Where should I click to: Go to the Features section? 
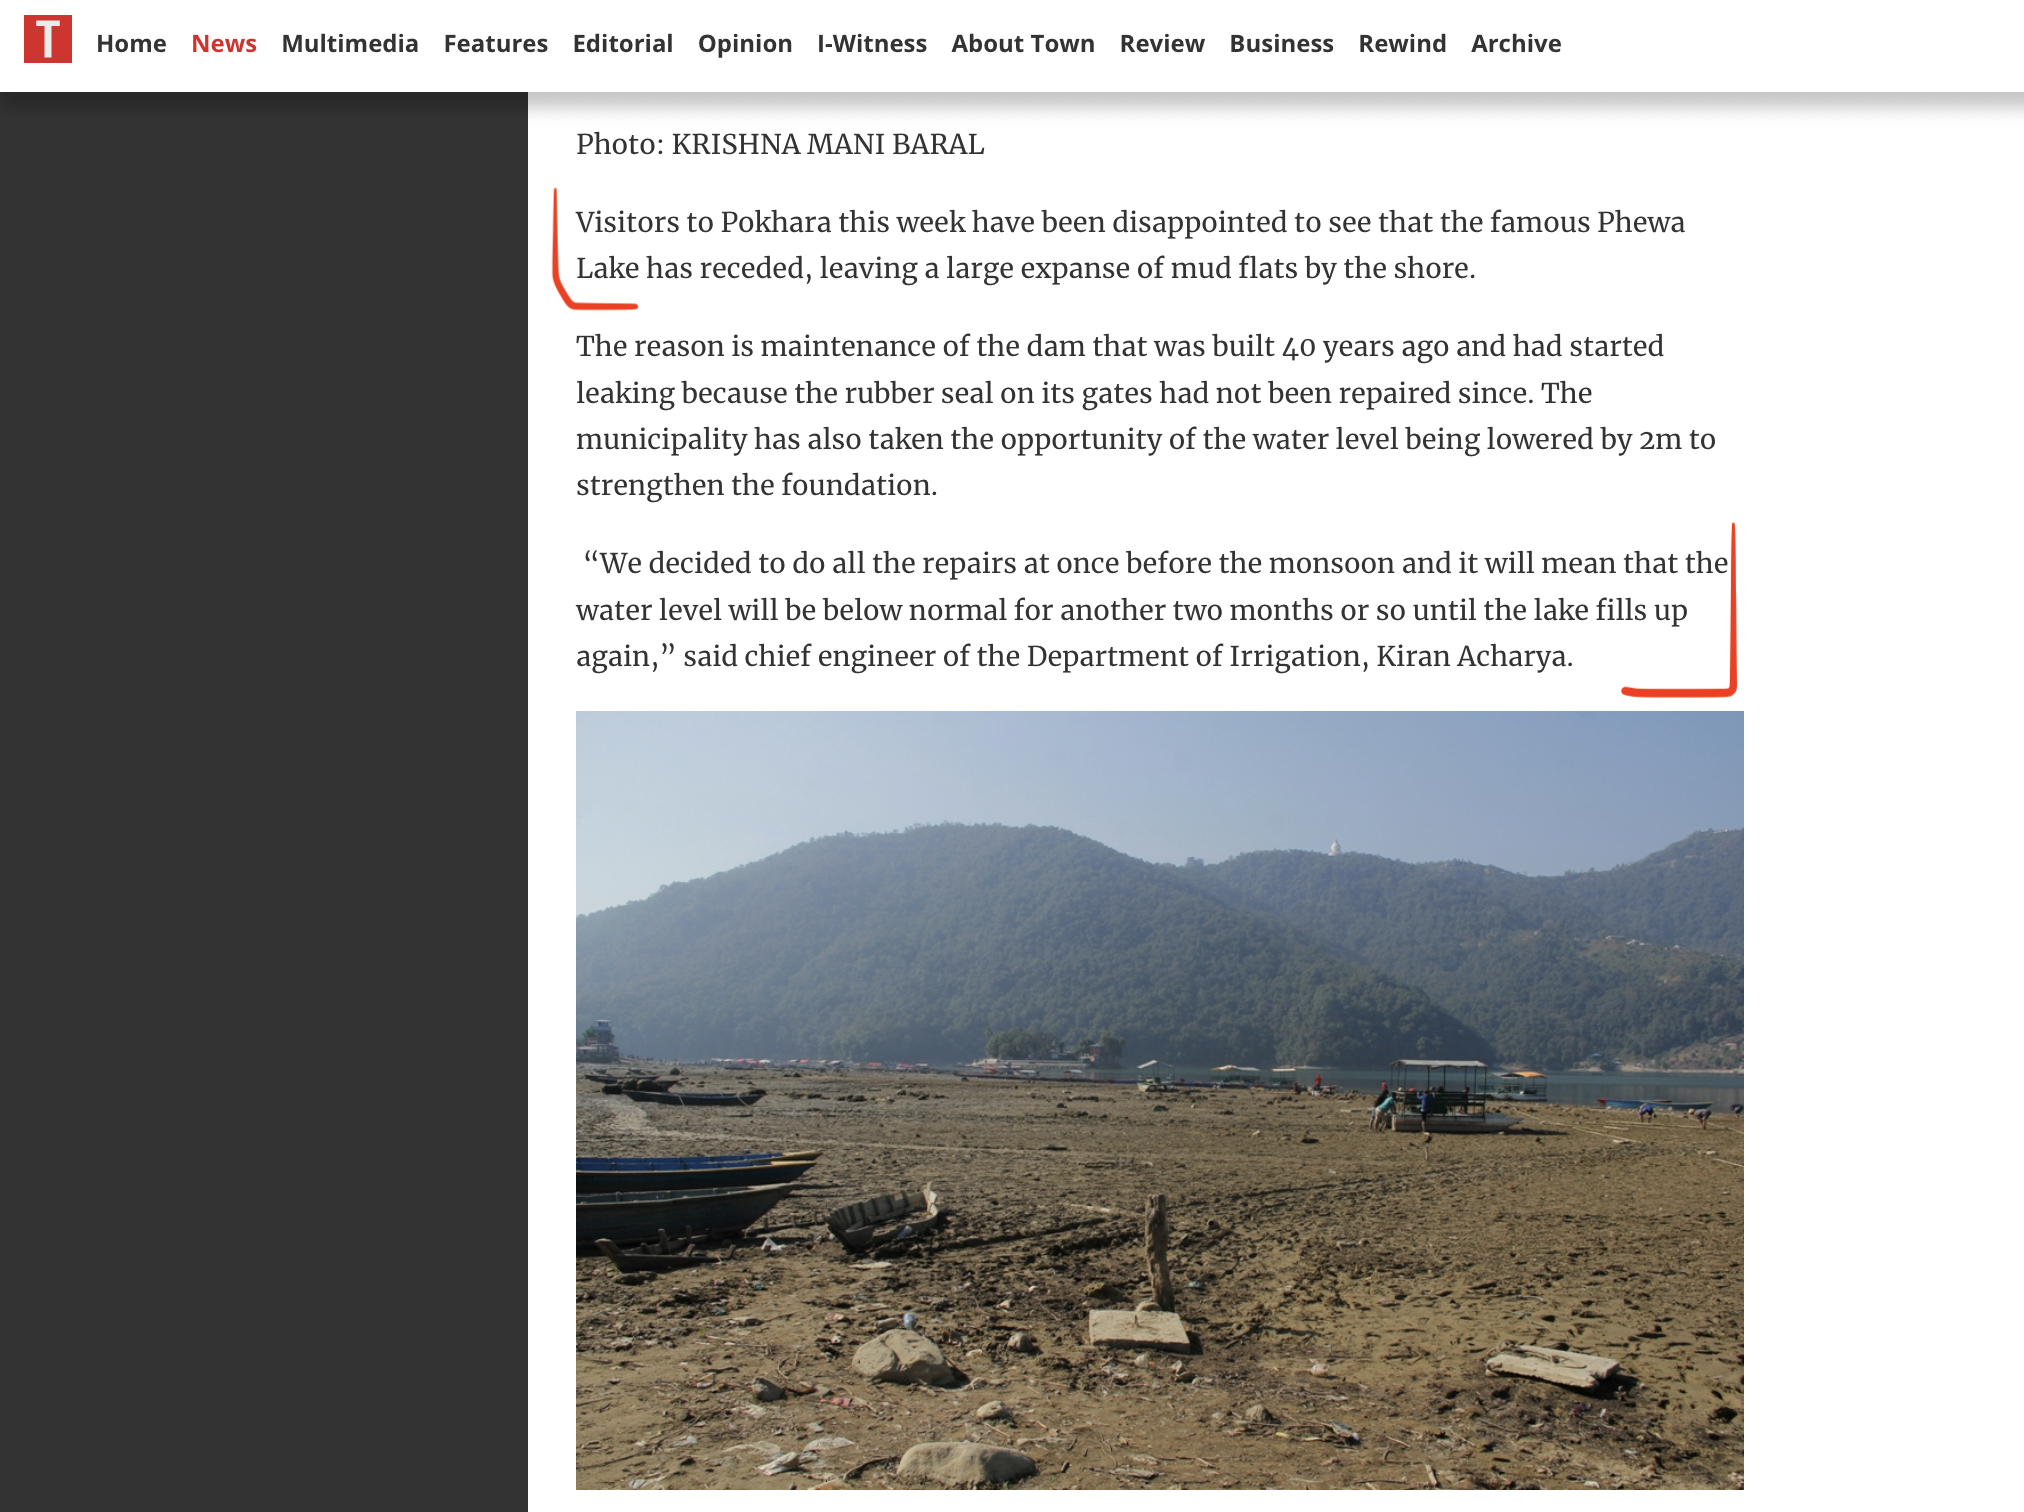click(x=496, y=44)
